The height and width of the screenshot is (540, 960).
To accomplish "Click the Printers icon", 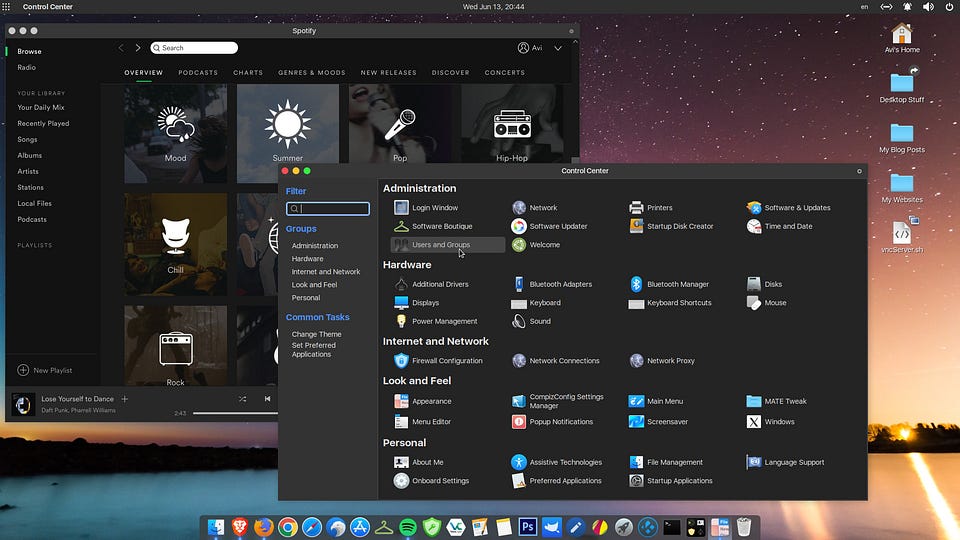I will [636, 208].
